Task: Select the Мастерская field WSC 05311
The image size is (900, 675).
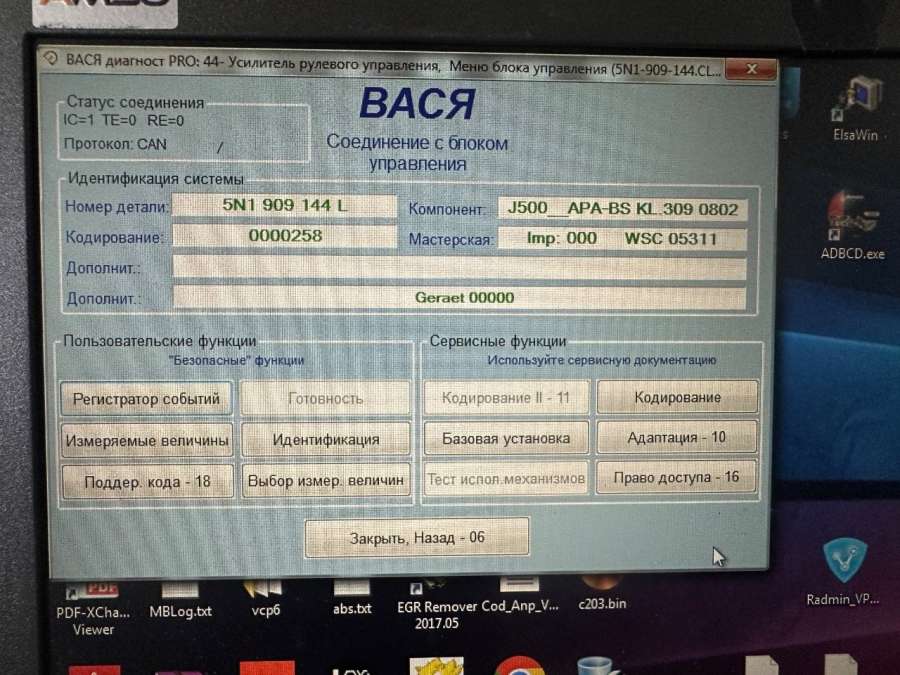Action: pyautogui.click(x=623, y=238)
